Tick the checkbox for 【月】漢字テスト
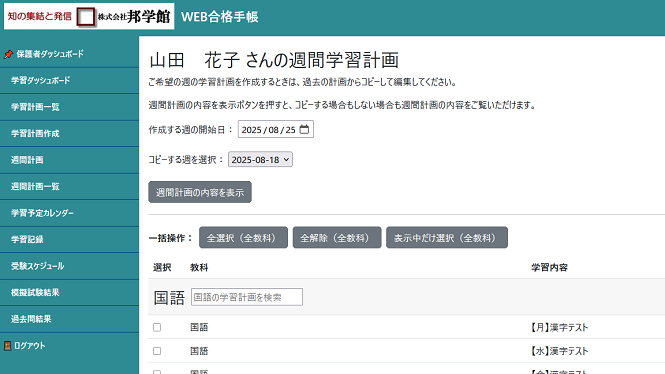Image resolution: width=665 pixels, height=374 pixels. 157,327
